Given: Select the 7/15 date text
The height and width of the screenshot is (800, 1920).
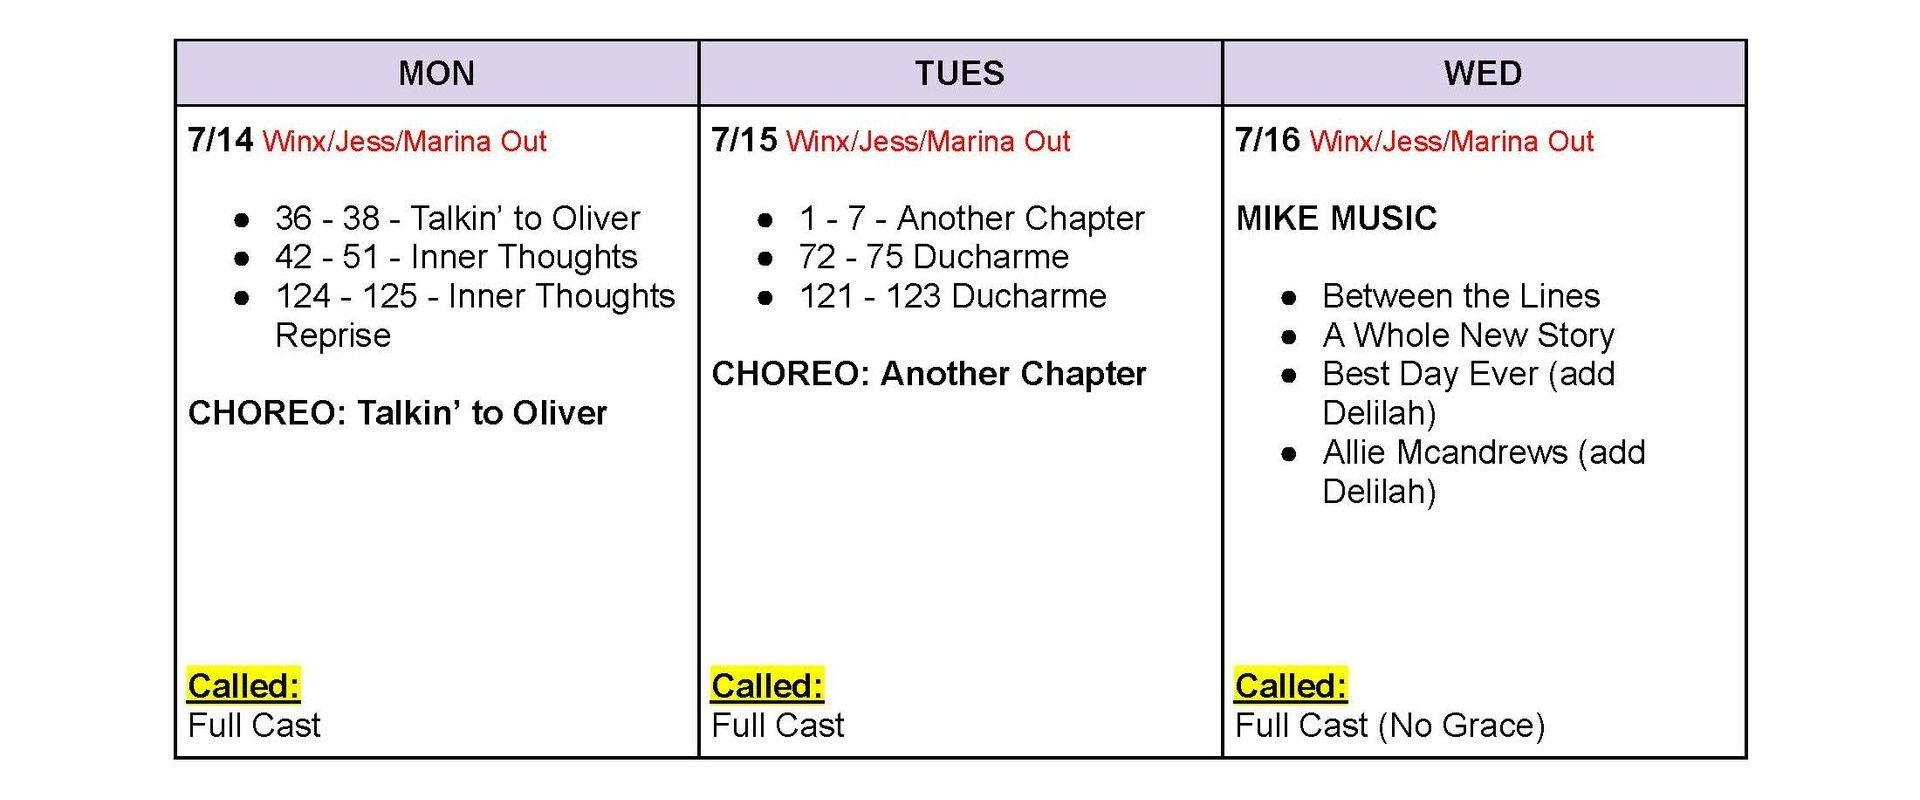Looking at the screenshot, I should tap(744, 140).
